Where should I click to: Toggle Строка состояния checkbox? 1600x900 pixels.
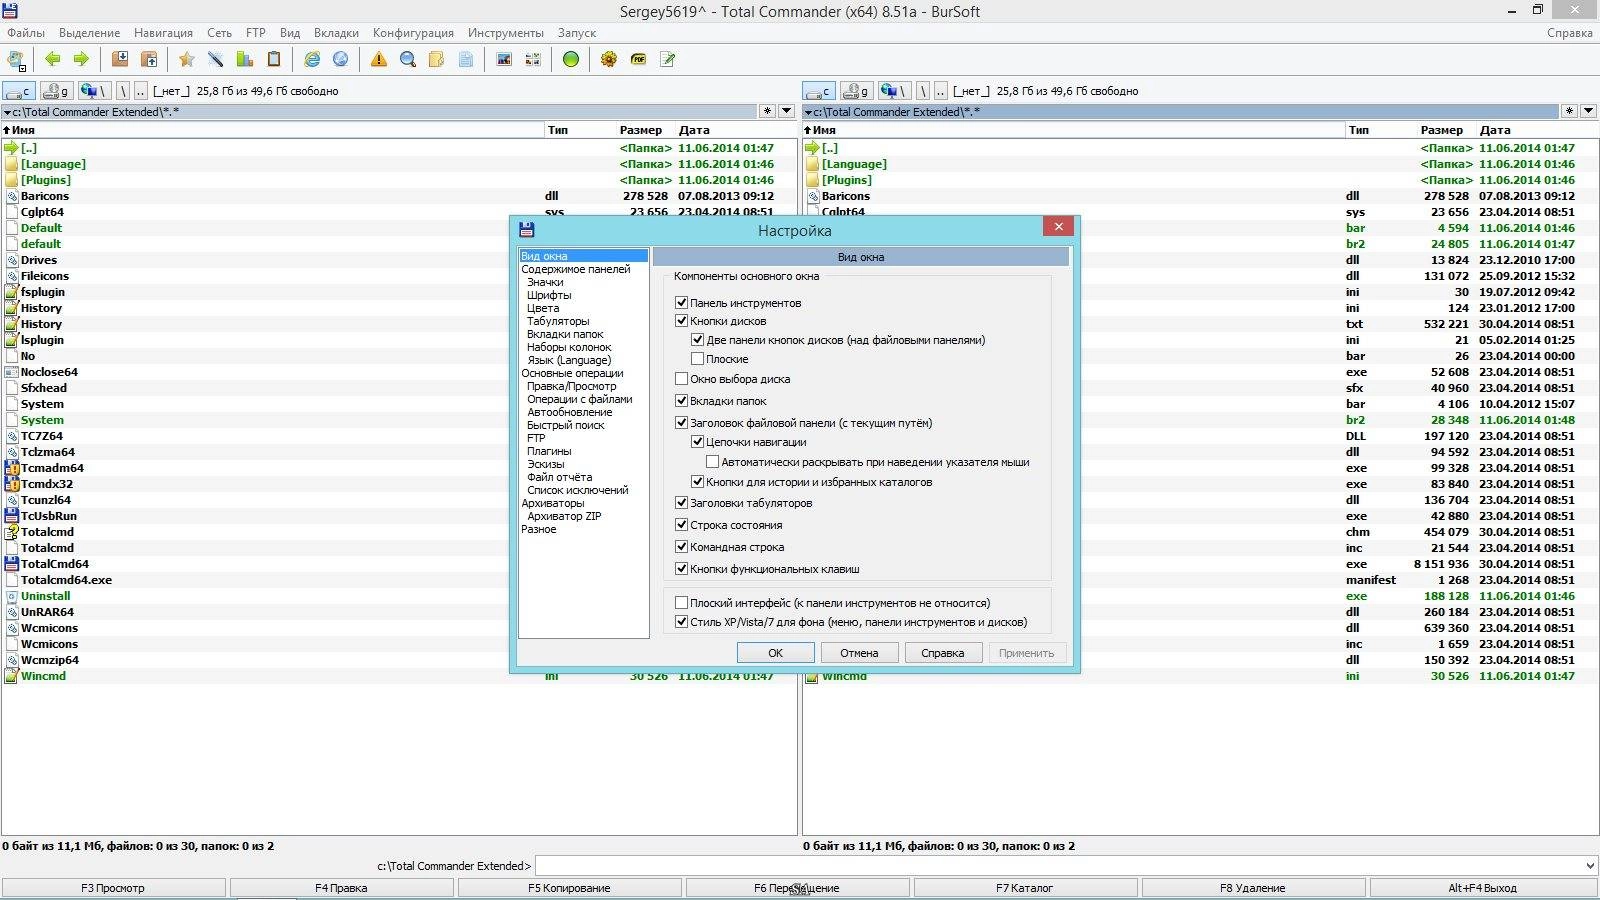pos(682,525)
